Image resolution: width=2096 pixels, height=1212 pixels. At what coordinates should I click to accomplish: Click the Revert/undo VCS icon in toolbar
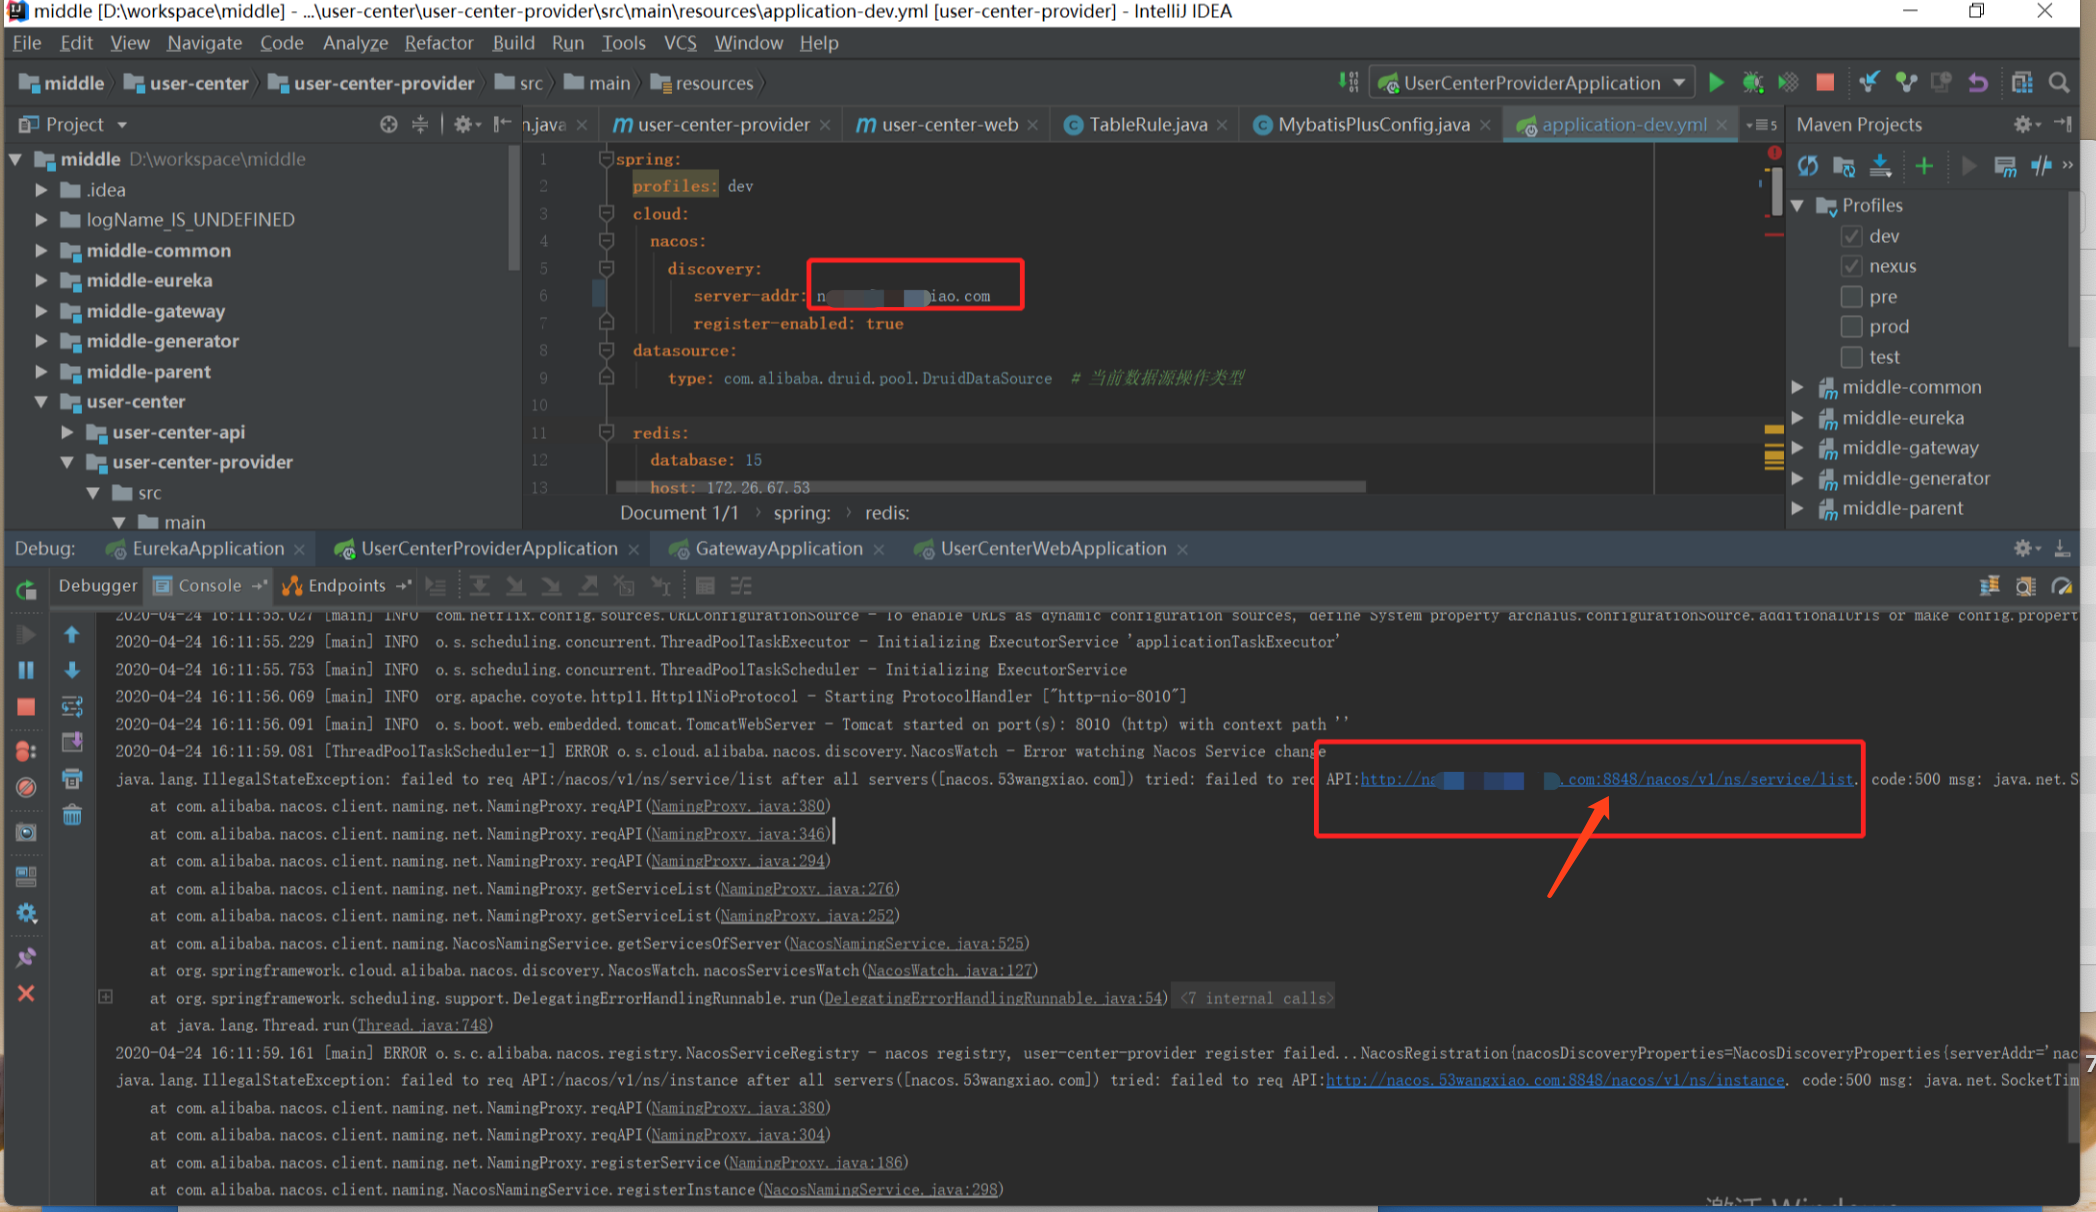coord(1977,83)
